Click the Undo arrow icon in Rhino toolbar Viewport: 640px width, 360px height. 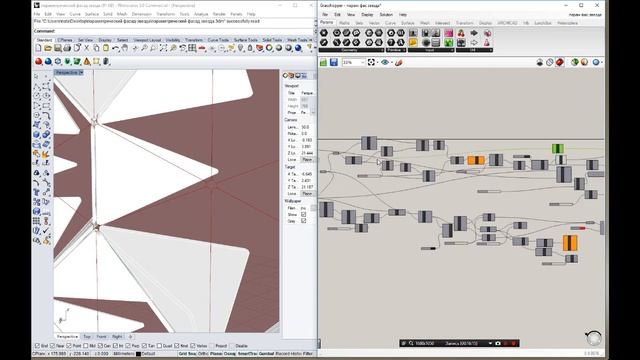pos(116,48)
